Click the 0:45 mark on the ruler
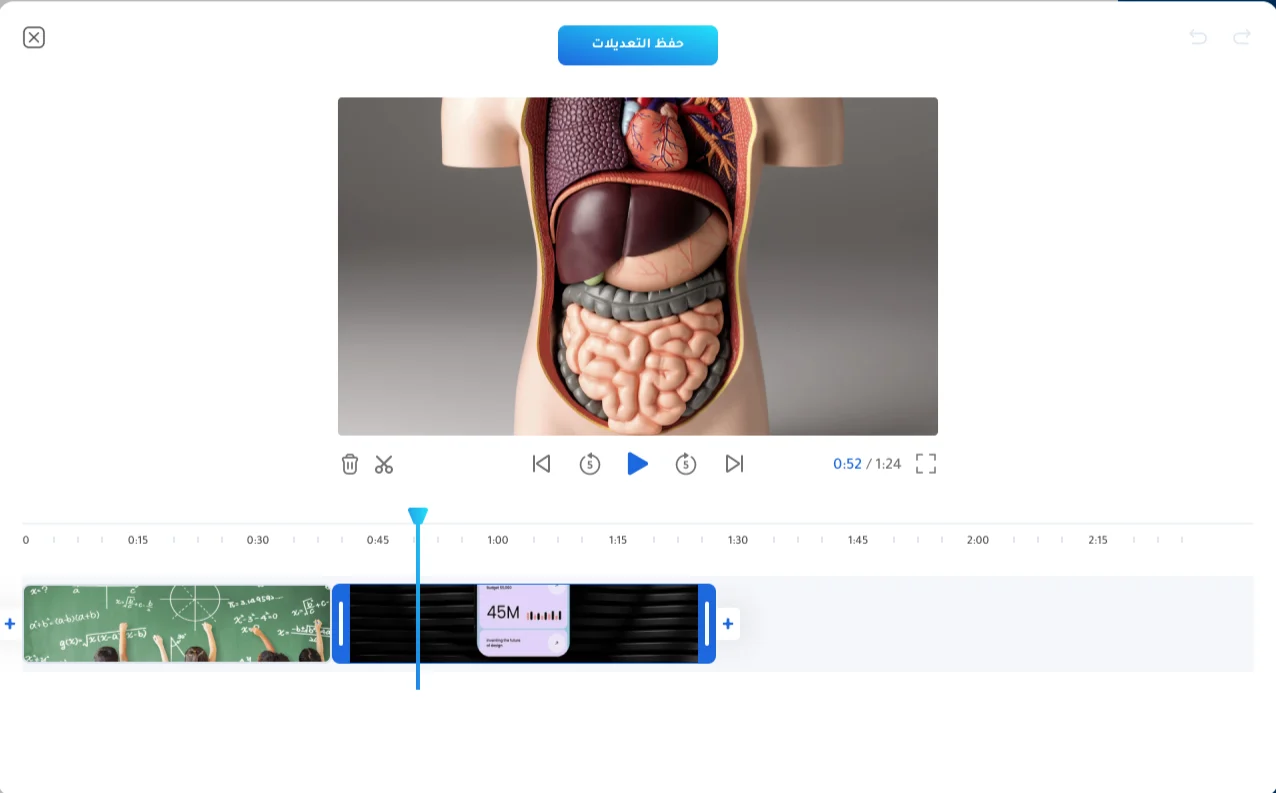 [378, 540]
